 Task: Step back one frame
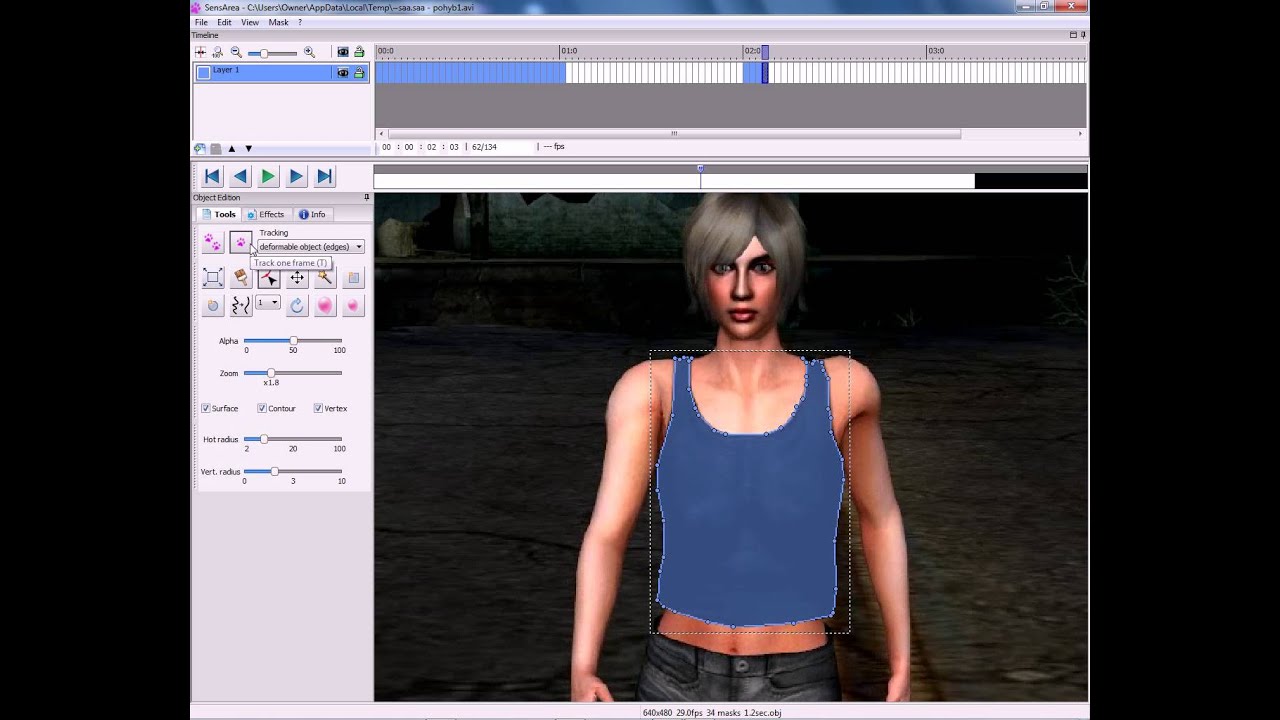click(x=240, y=177)
